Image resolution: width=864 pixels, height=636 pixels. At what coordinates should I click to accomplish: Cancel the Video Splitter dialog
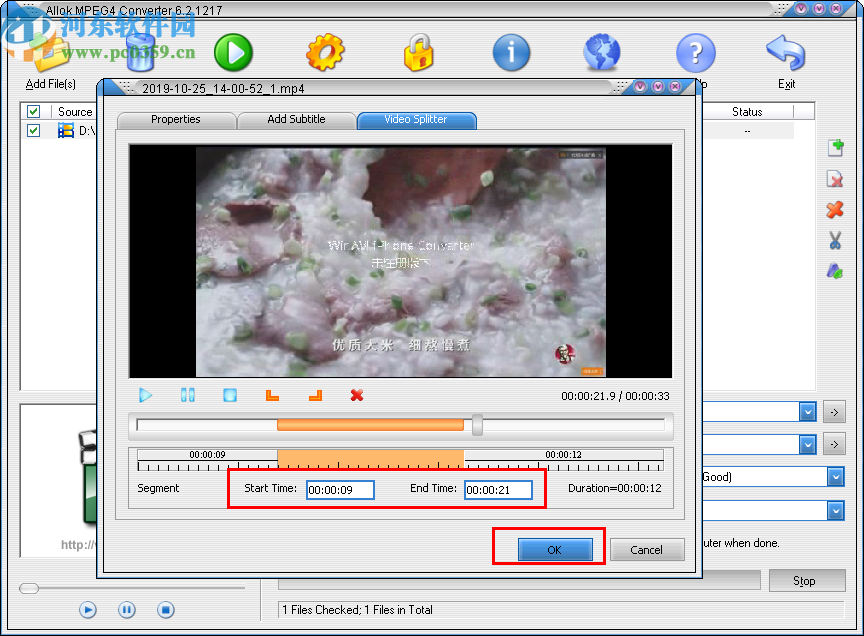pos(647,549)
